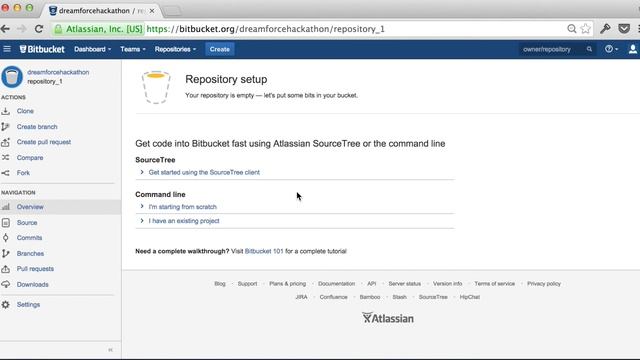Click the Settings gear icon
This screenshot has height=360, width=640.
[6, 304]
